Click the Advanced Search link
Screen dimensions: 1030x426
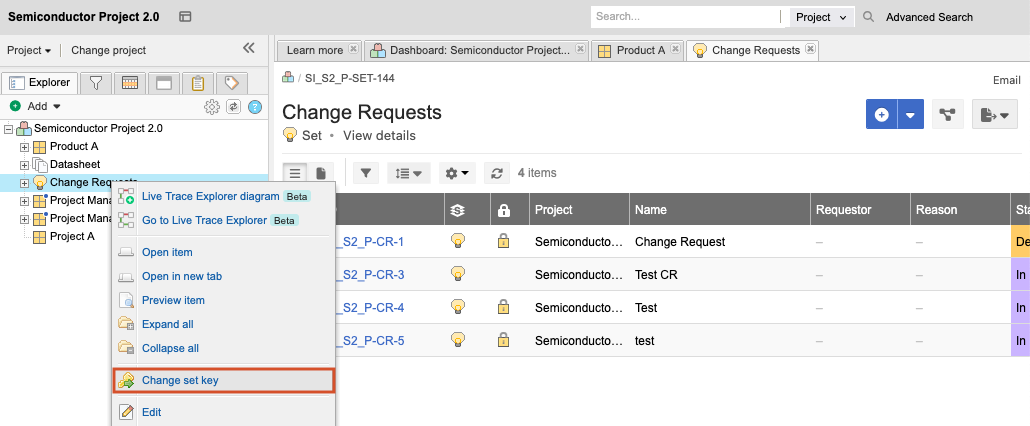tap(929, 17)
